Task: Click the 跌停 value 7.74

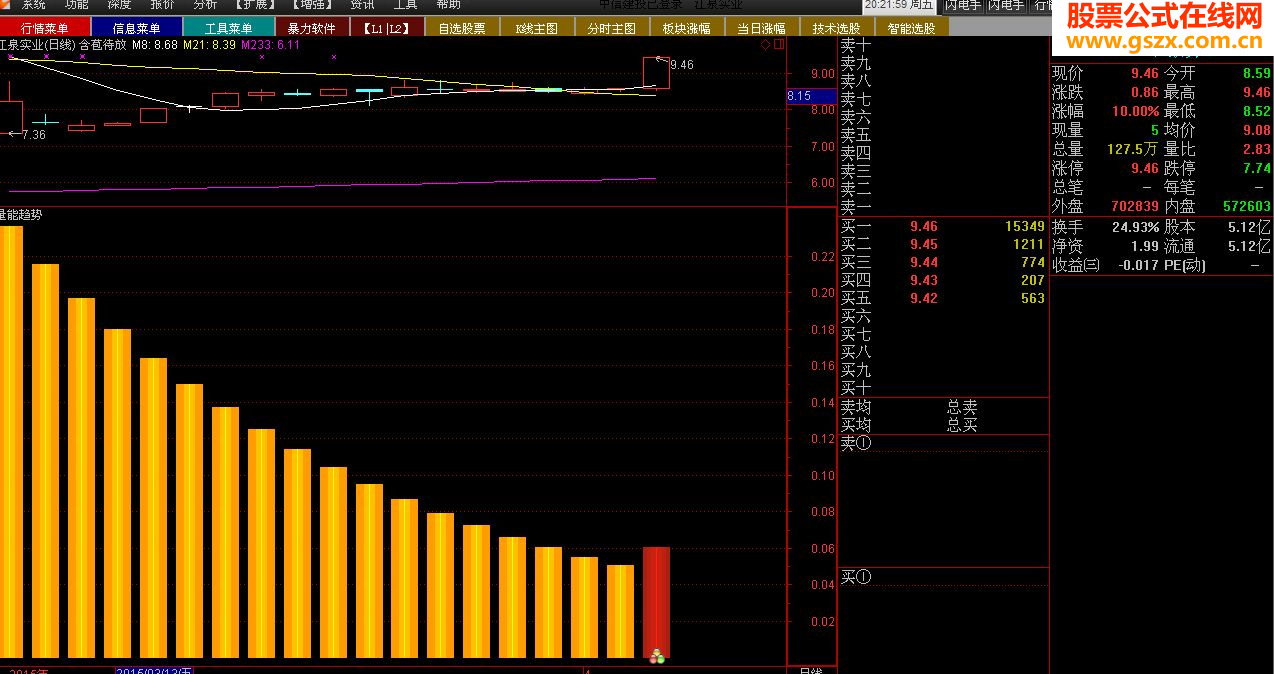Action: tap(1257, 168)
